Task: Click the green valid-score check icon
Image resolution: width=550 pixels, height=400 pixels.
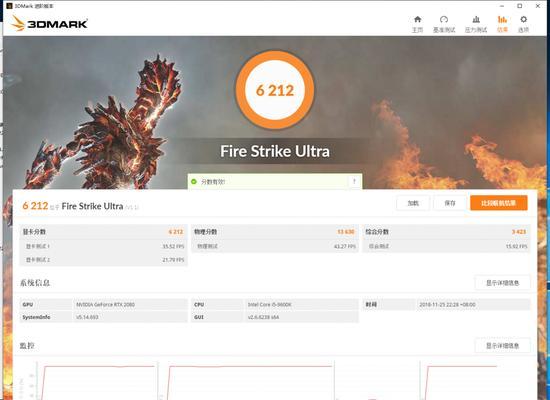Action: coord(194,181)
